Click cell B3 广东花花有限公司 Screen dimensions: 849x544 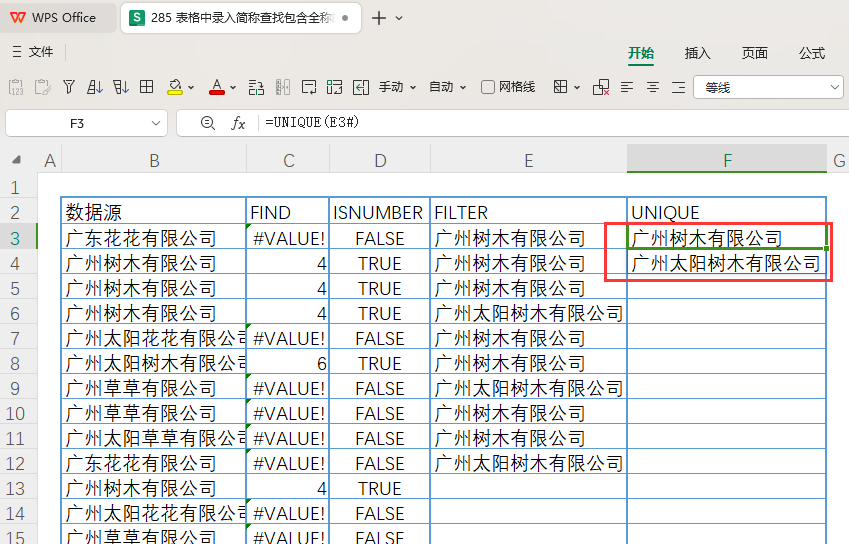pyautogui.click(x=154, y=238)
